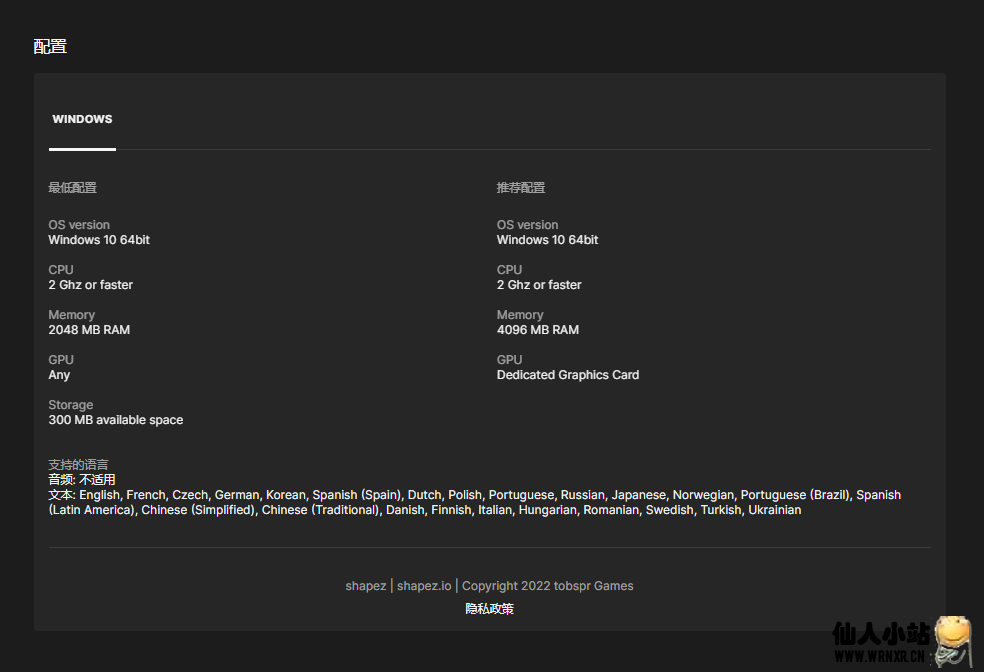Click the 支持的语言 supported languages label
Viewport: 984px width, 672px height.
[78, 465]
